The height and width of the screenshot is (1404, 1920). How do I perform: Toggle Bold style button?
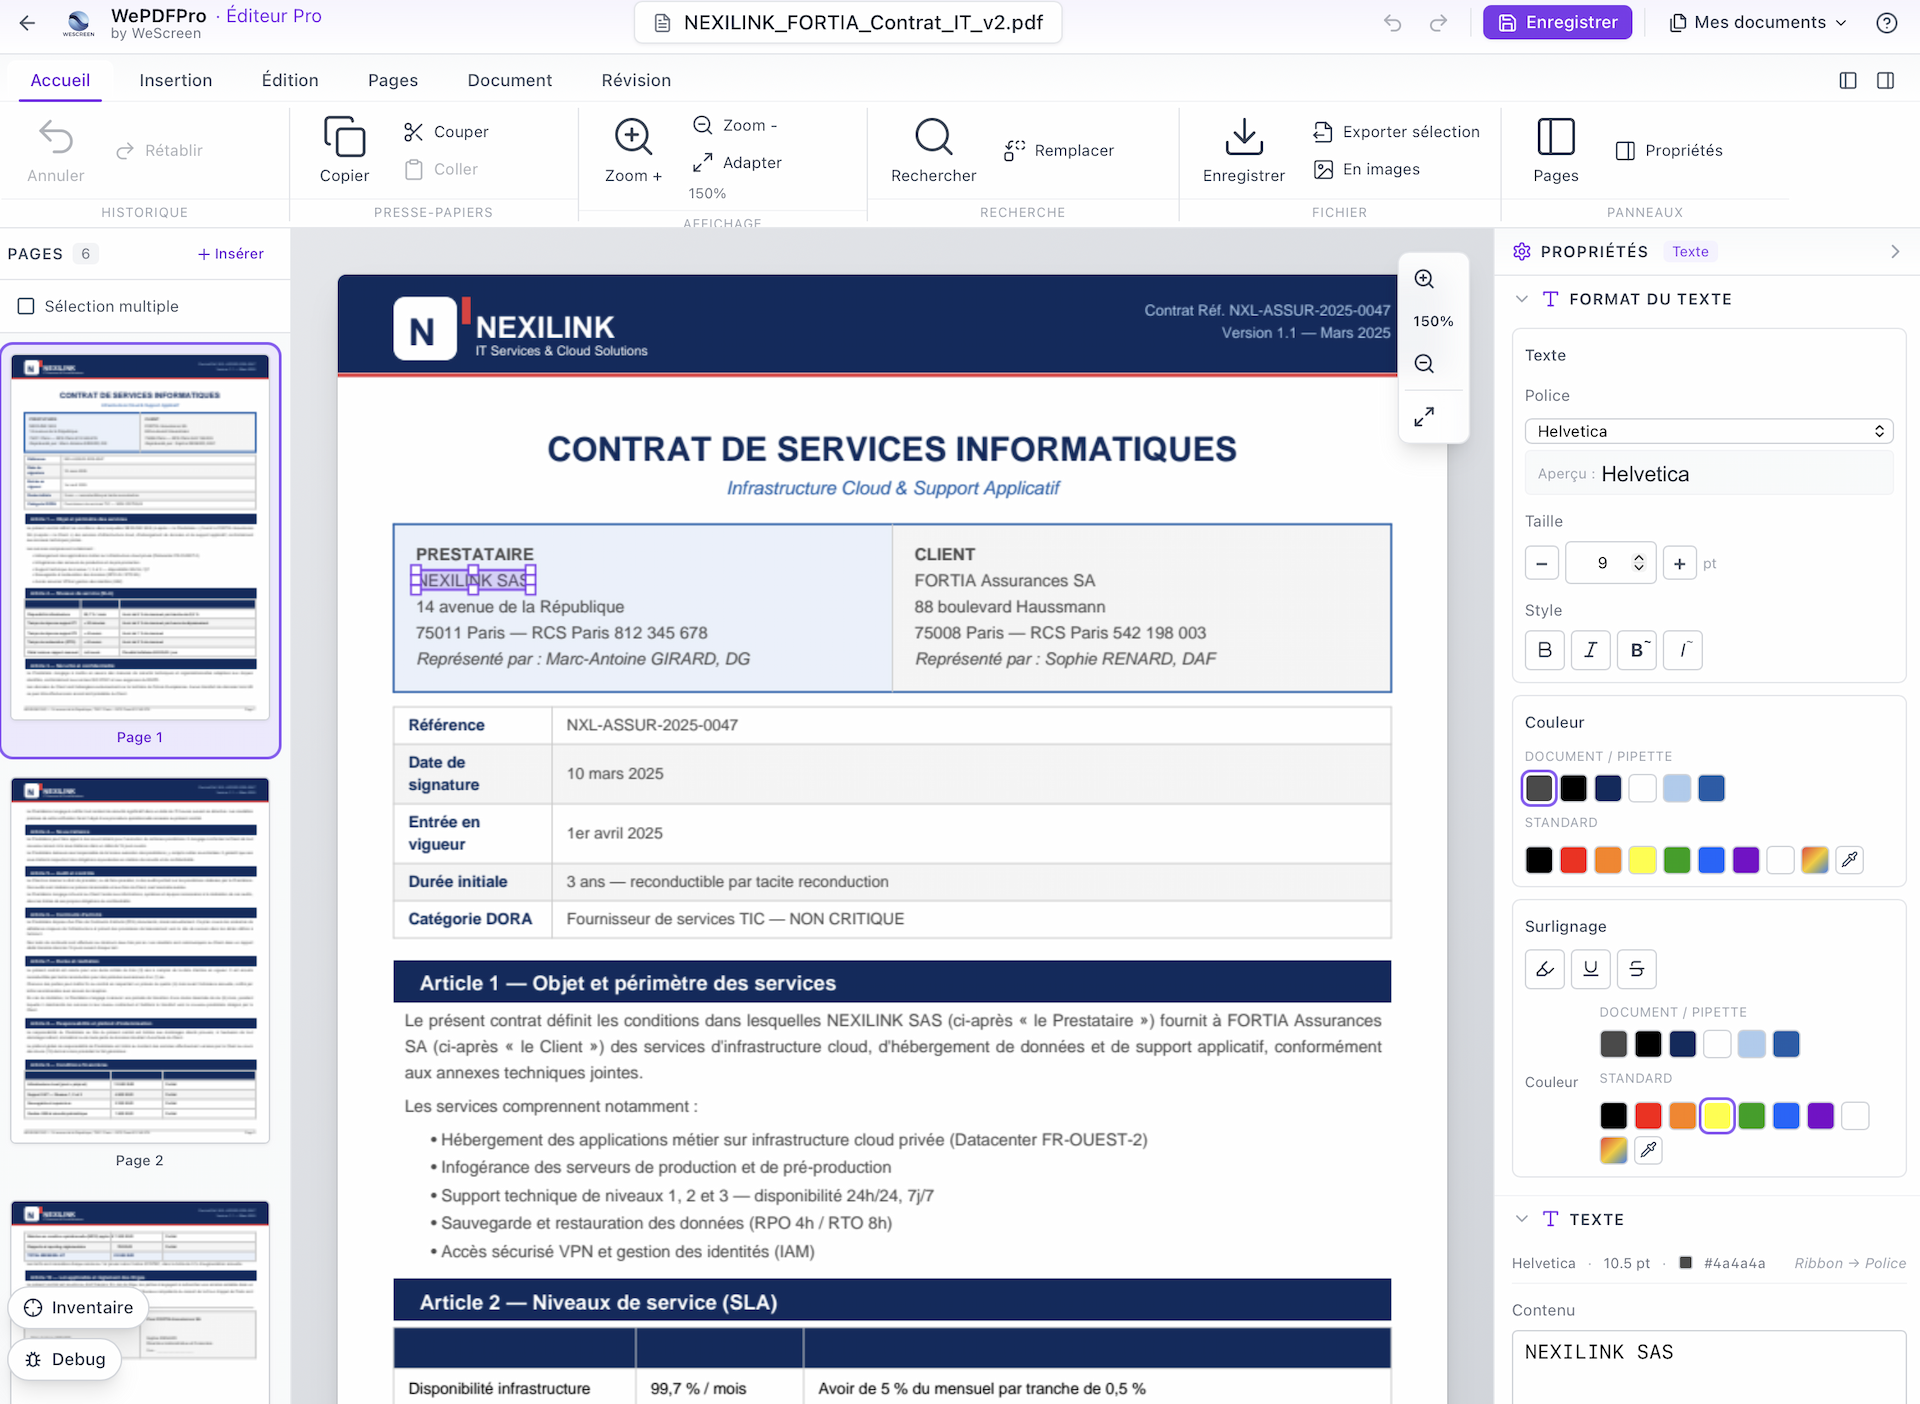pos(1544,650)
